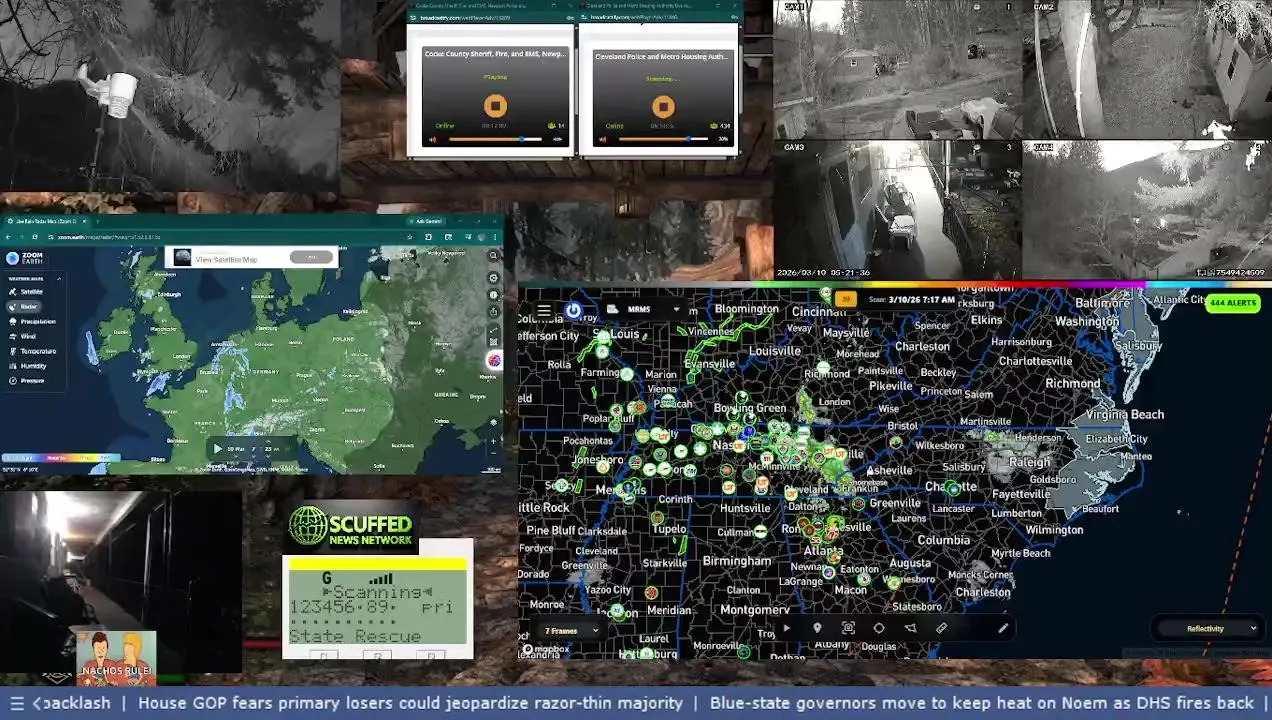
Task: Select Precipitation map mode in Zoom Earth
Action: pyautogui.click(x=32, y=321)
